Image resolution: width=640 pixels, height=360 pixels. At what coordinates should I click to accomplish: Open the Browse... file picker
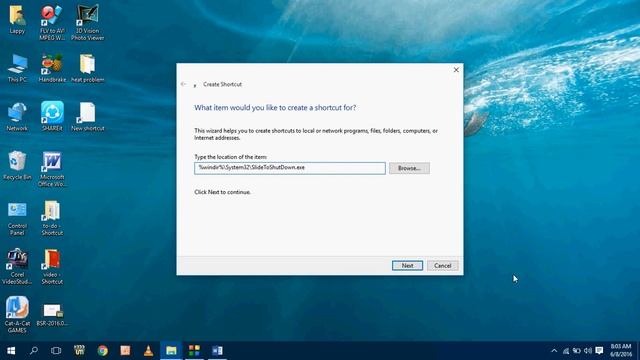point(409,168)
